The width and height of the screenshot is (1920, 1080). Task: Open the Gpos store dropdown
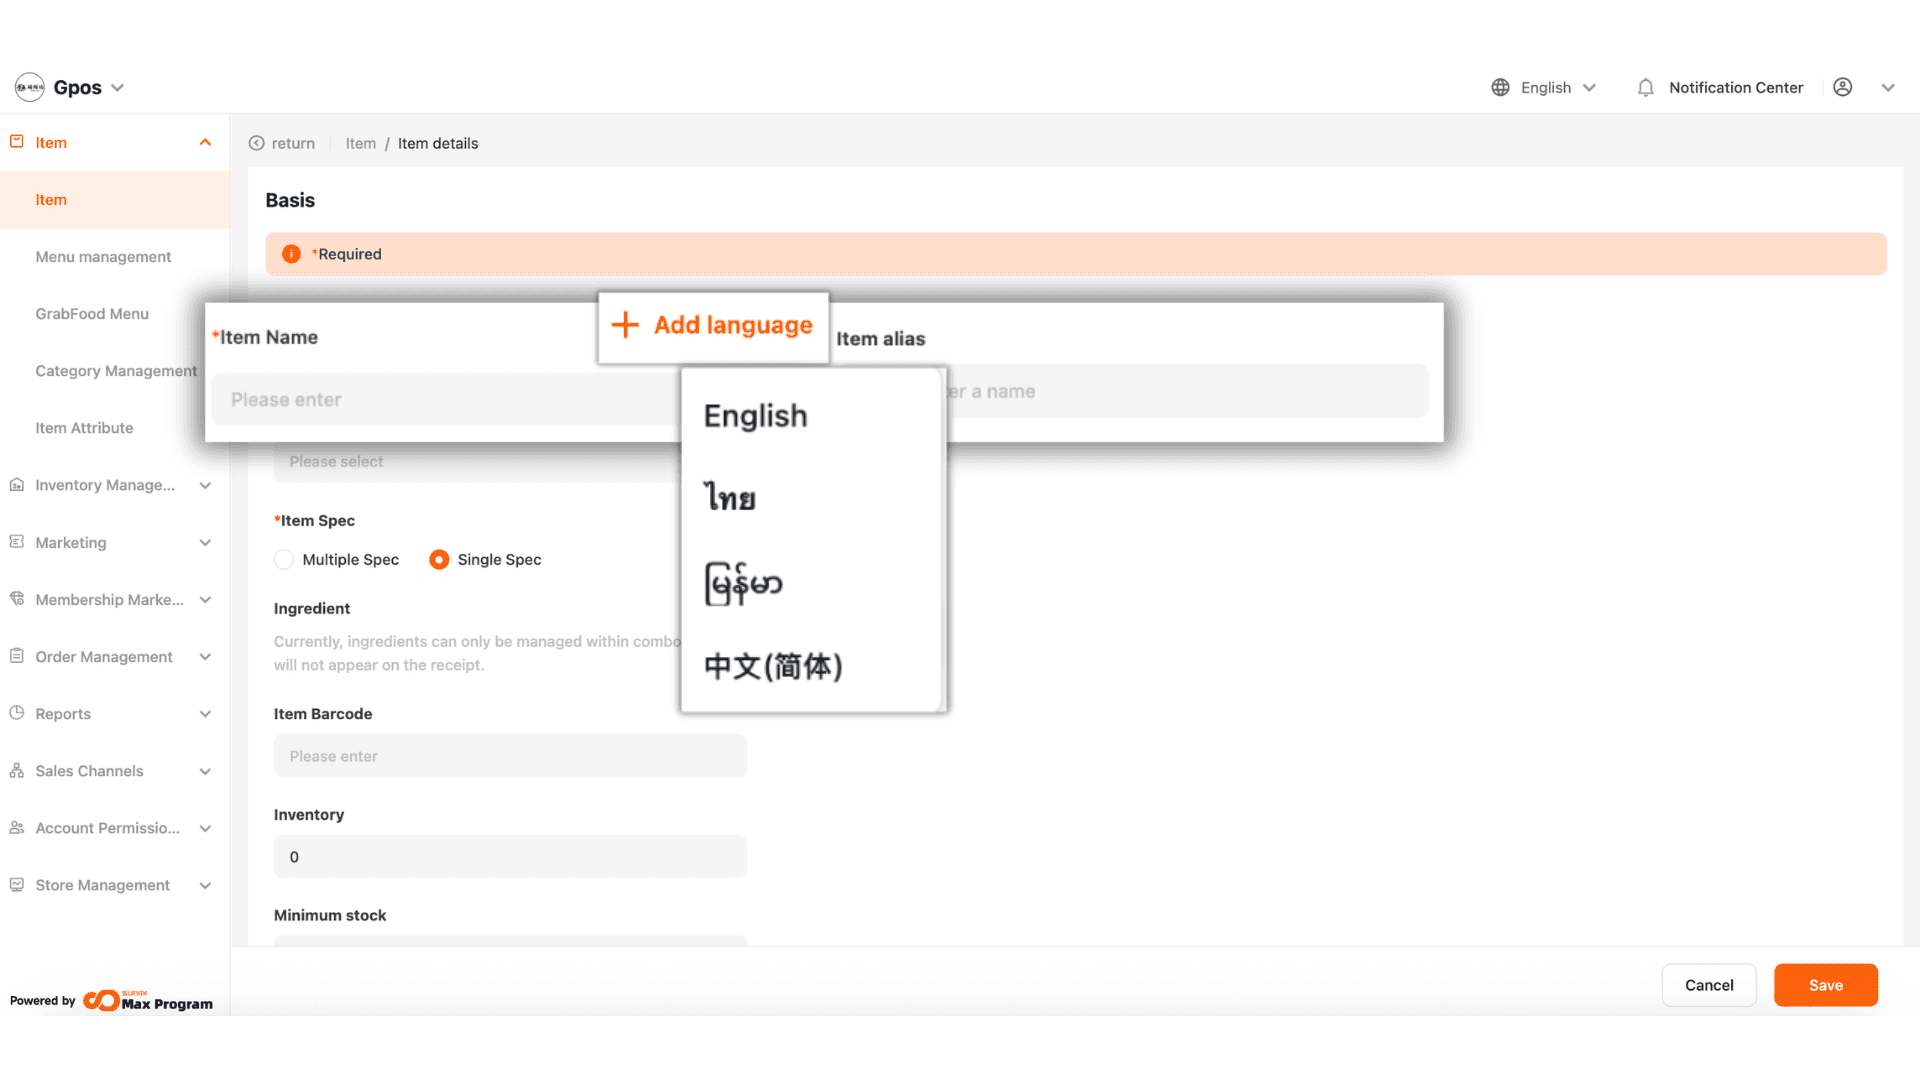coord(117,88)
